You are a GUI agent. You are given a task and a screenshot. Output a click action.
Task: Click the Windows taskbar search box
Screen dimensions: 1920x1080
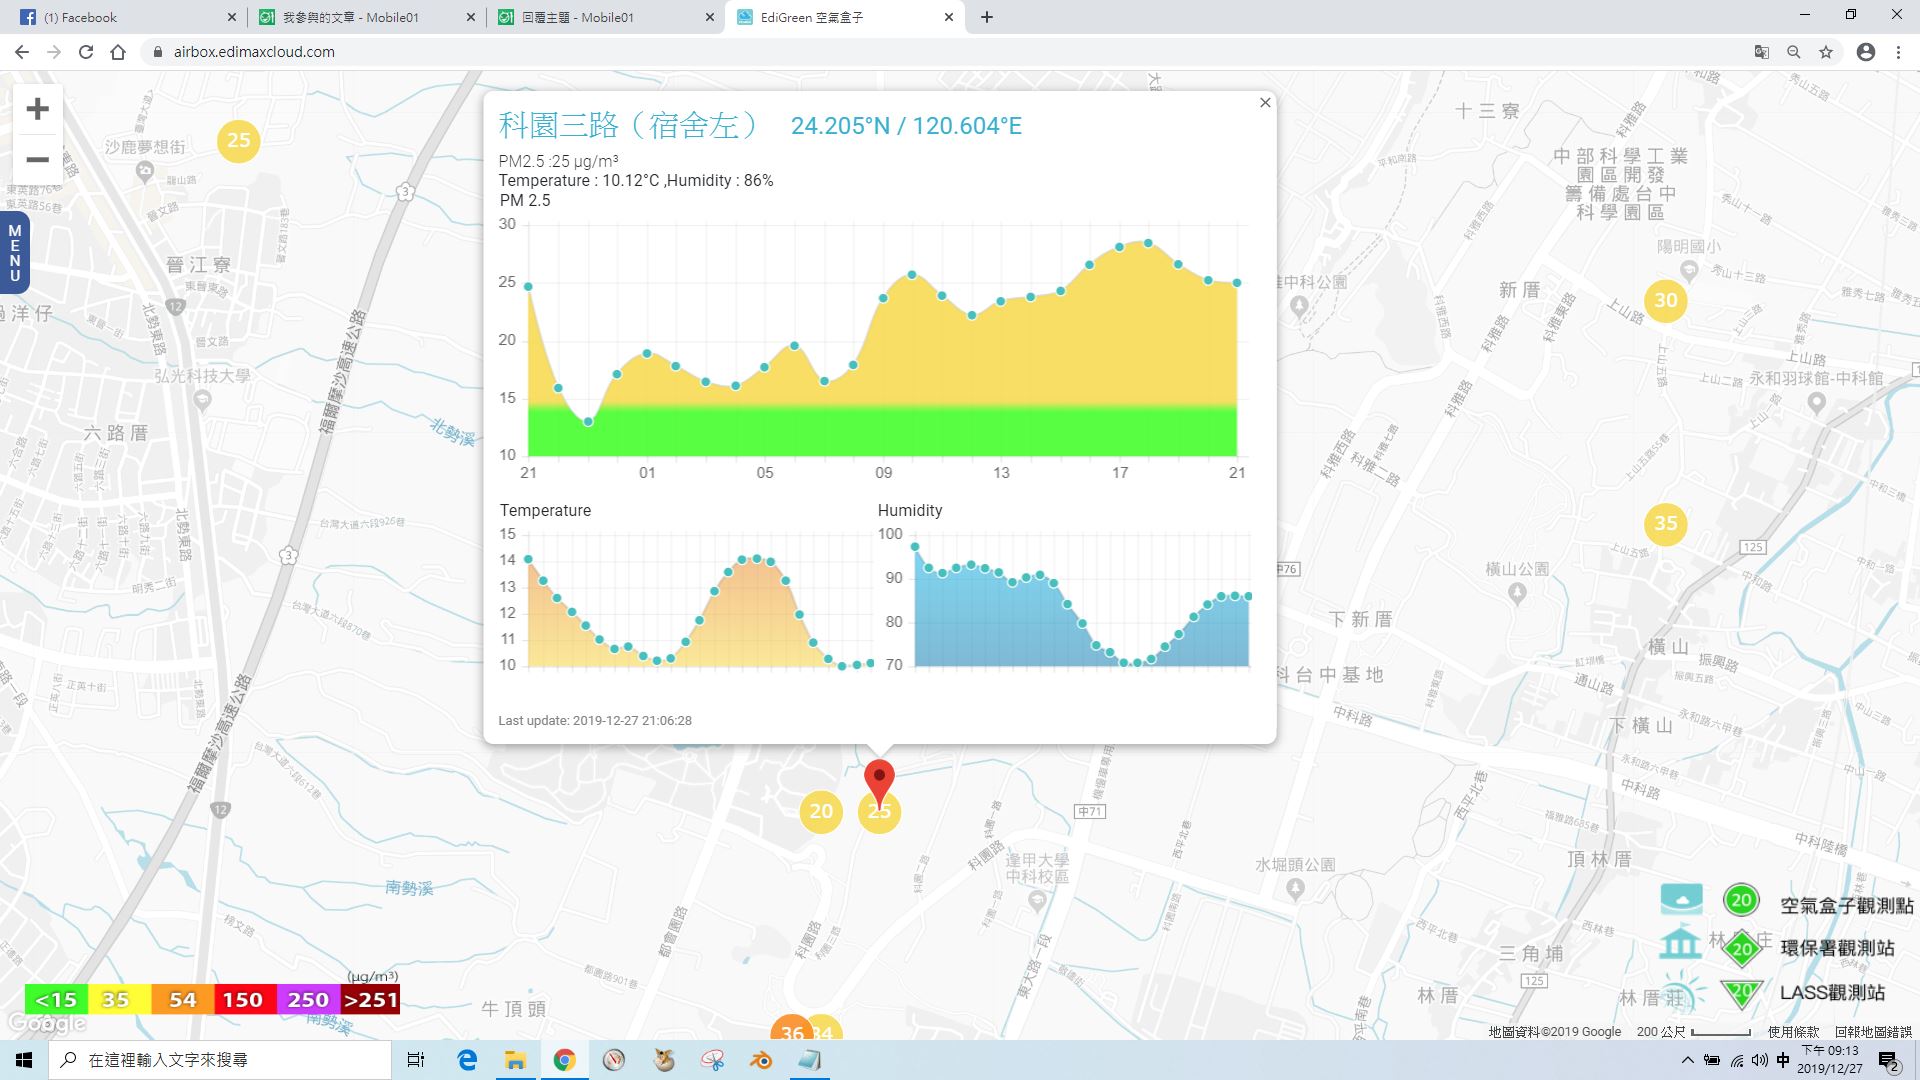(220, 1060)
